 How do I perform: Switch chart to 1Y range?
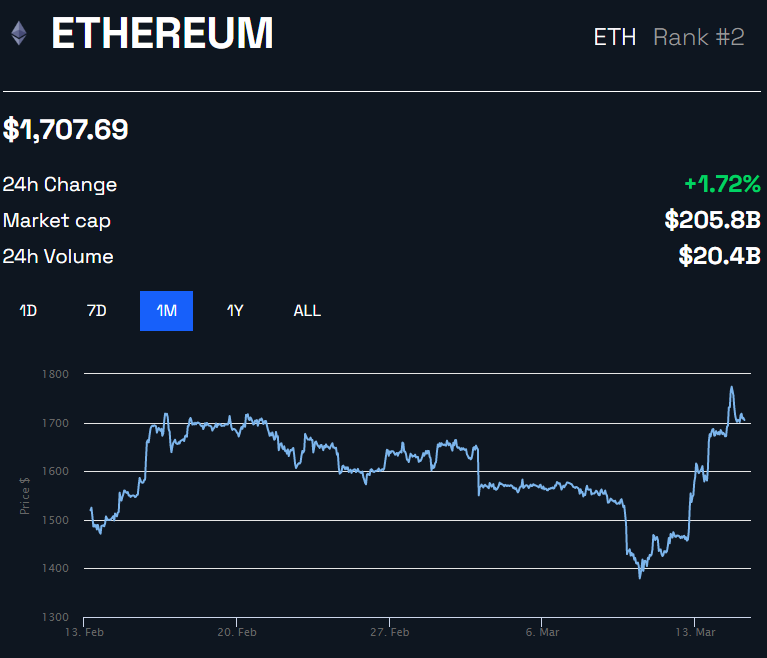point(235,311)
